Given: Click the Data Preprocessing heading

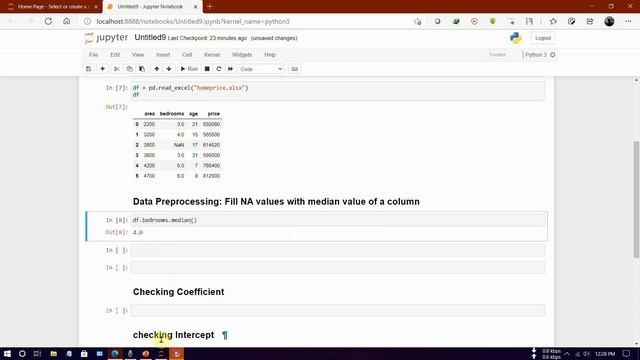Looking at the screenshot, I should [276, 202].
